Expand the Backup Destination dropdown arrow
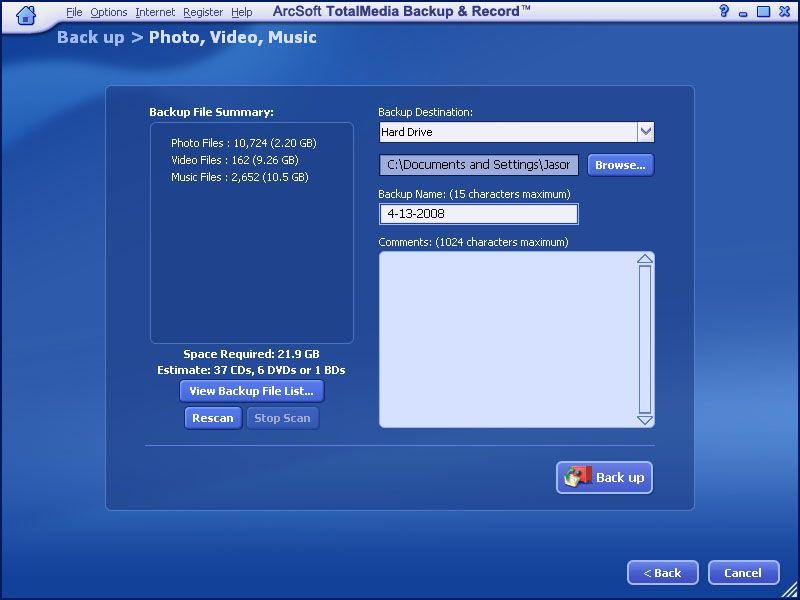Image resolution: width=800 pixels, height=600 pixels. click(x=645, y=132)
